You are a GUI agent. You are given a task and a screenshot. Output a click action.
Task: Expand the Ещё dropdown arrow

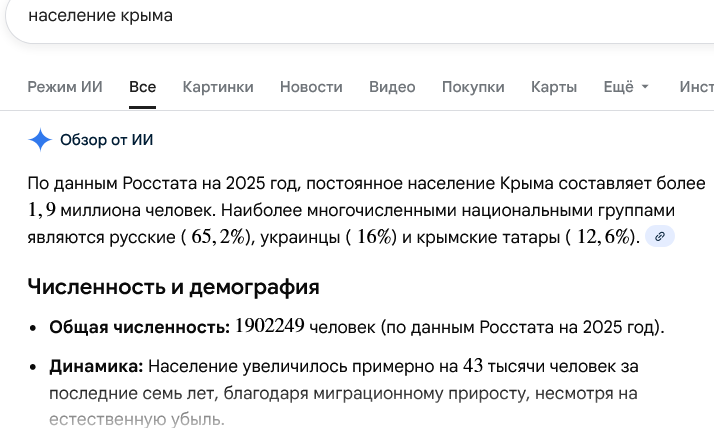tap(645, 87)
